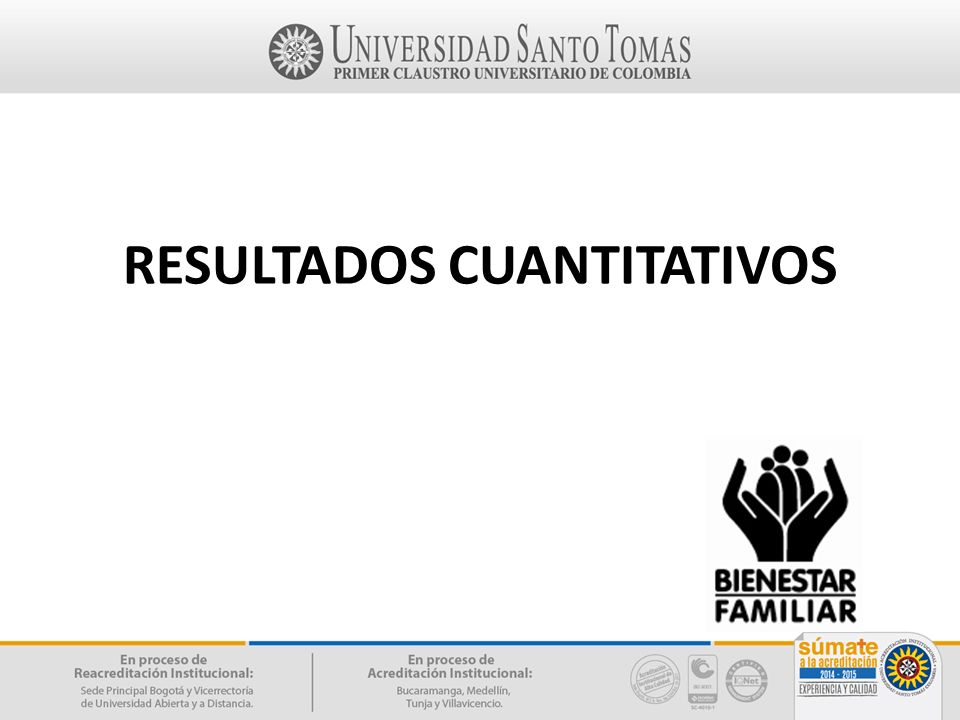Click the Bienestar Familiar hands logo
Viewport: 960px width, 720px height.
785,503
